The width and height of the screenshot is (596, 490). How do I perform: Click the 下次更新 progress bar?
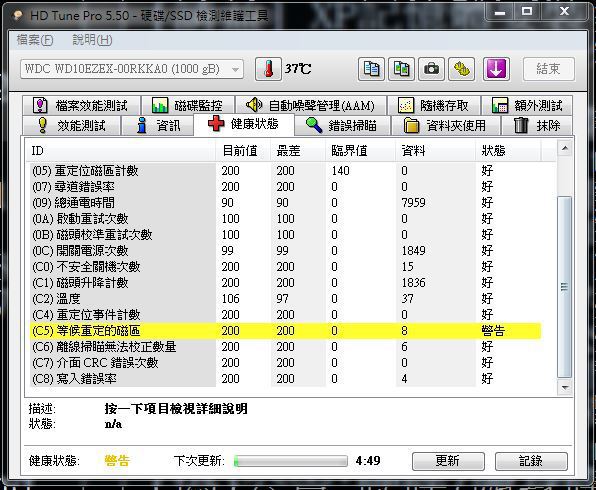pyautogui.click(x=291, y=461)
